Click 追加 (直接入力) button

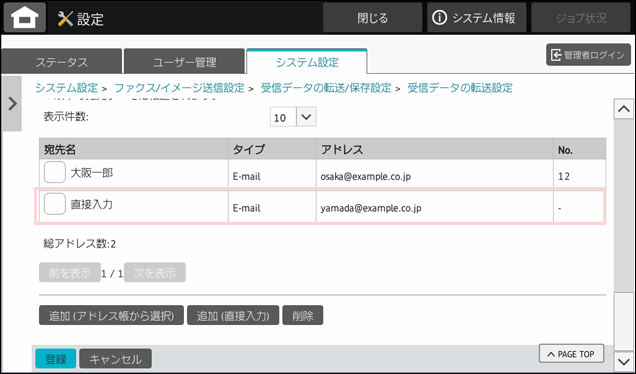233,315
